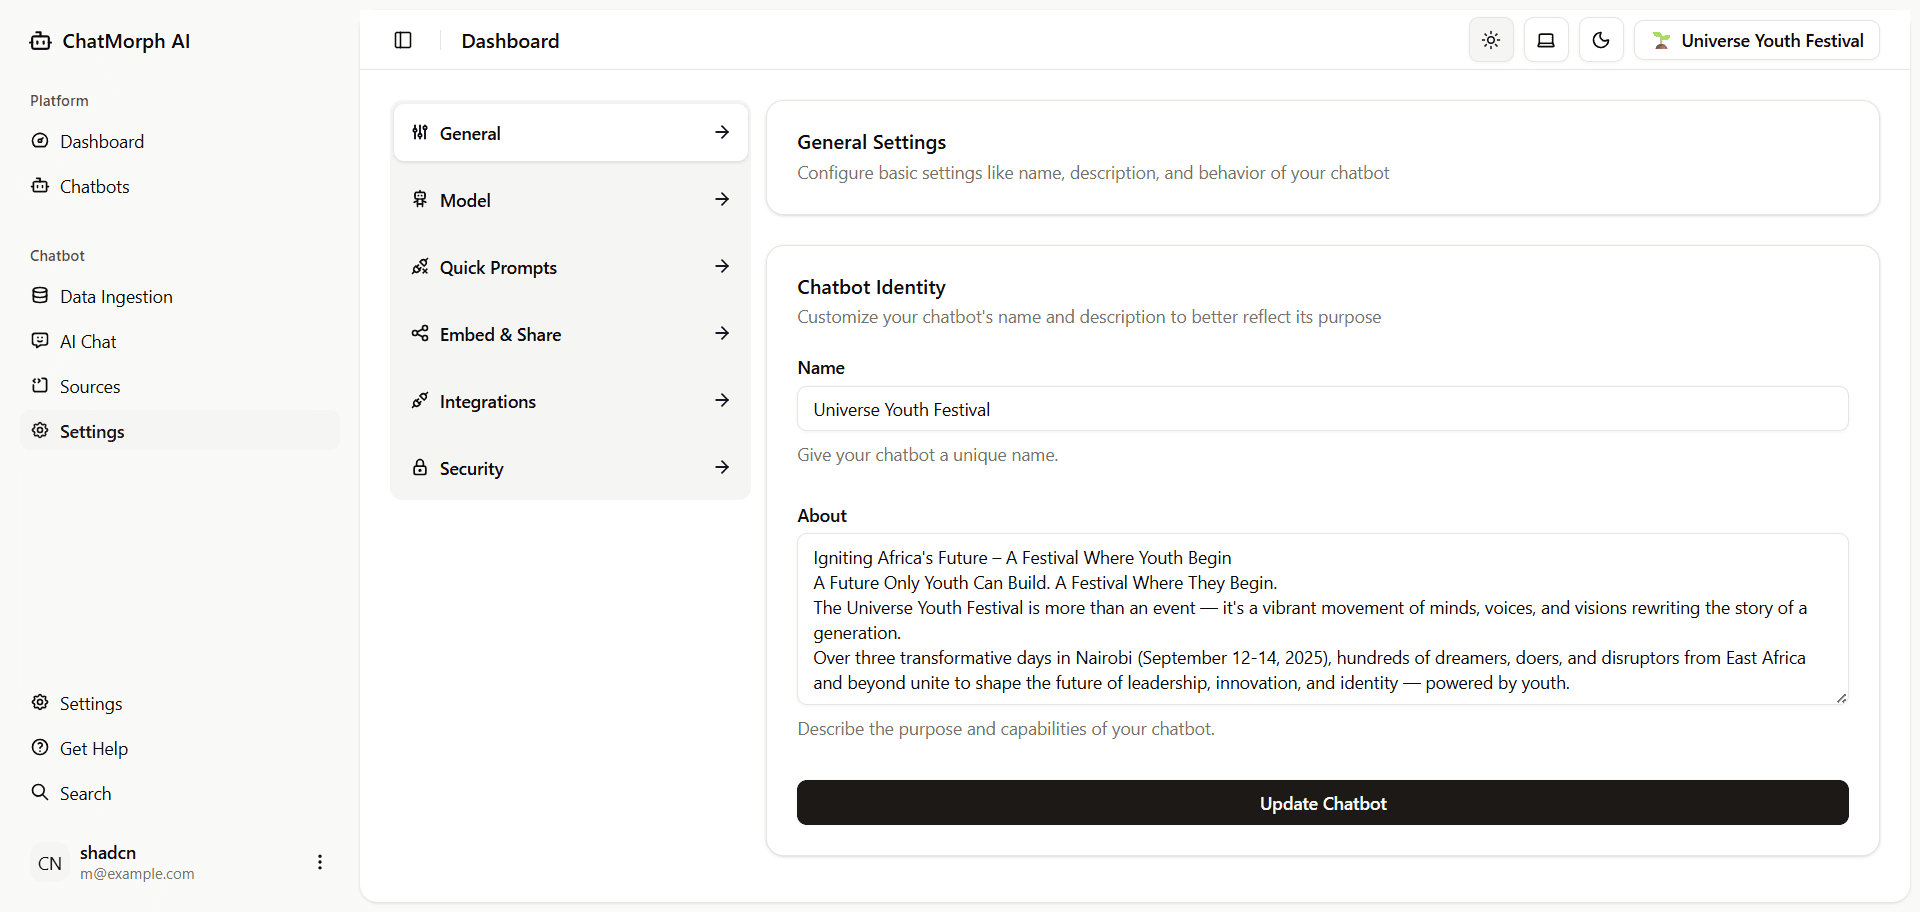1920x912 pixels.
Task: Open Search from the sidebar
Action: [x=85, y=794]
